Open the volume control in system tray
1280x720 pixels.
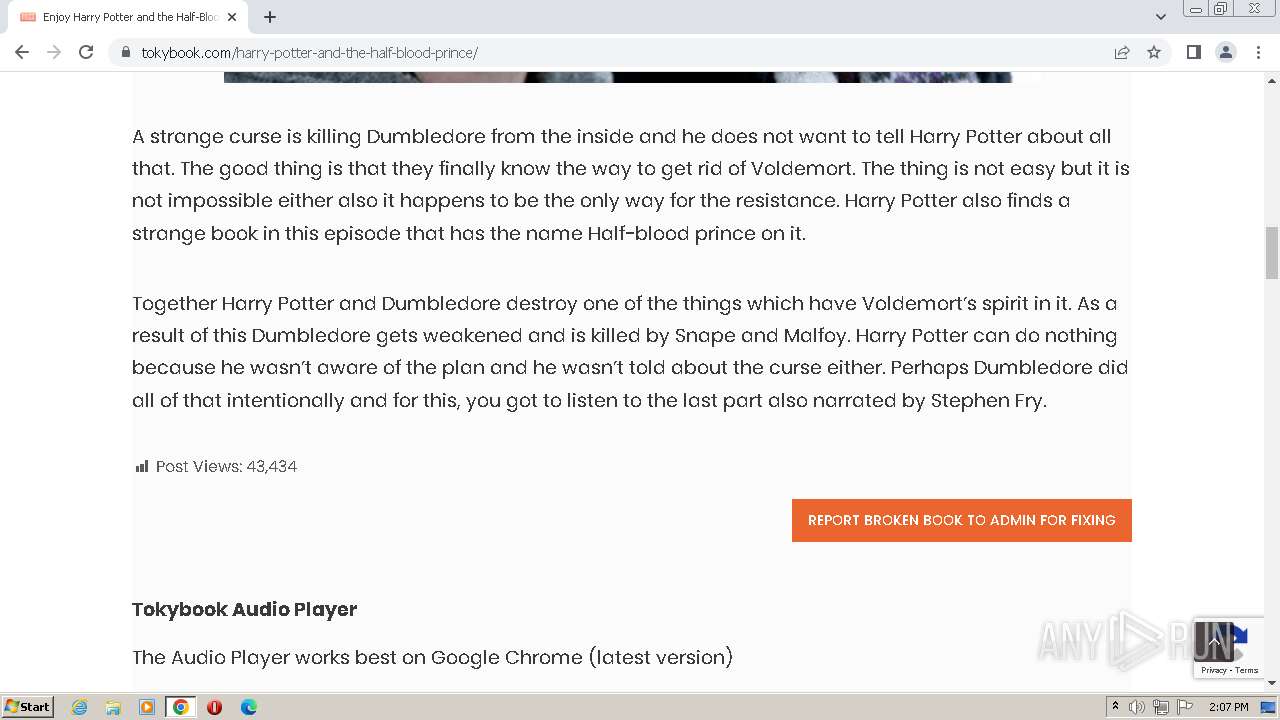(x=1137, y=707)
